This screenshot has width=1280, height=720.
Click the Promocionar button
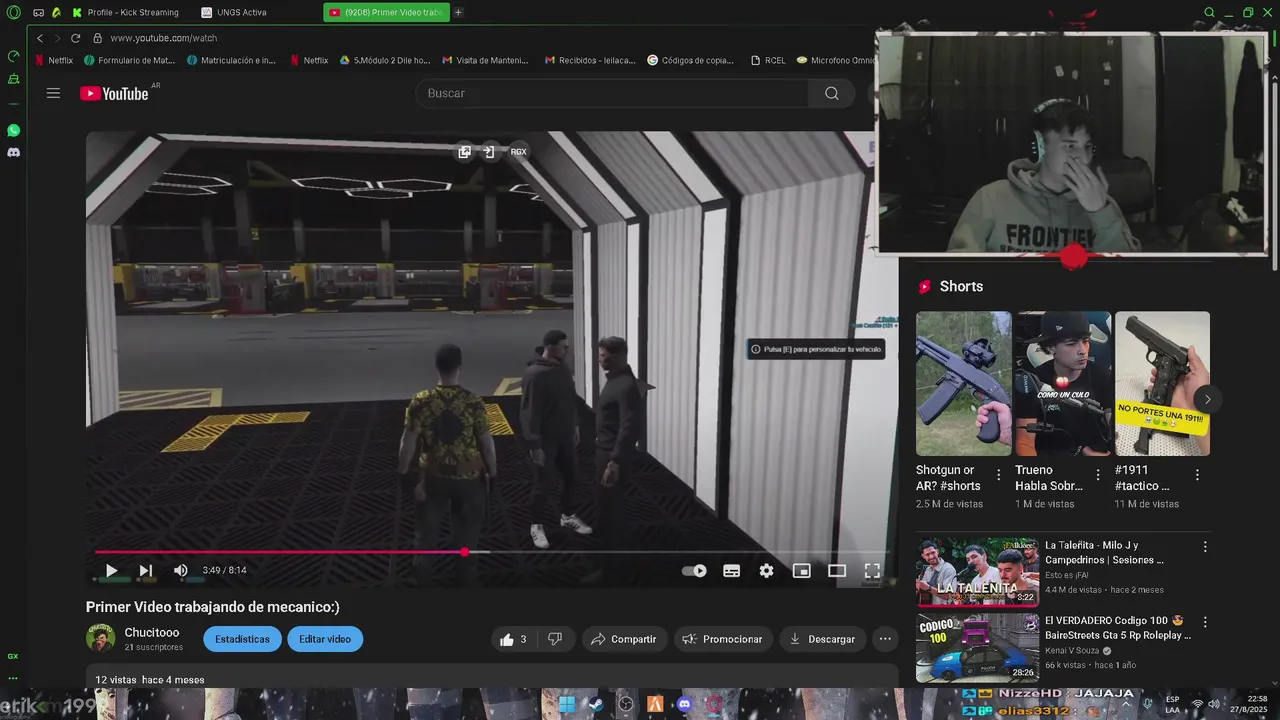point(722,639)
